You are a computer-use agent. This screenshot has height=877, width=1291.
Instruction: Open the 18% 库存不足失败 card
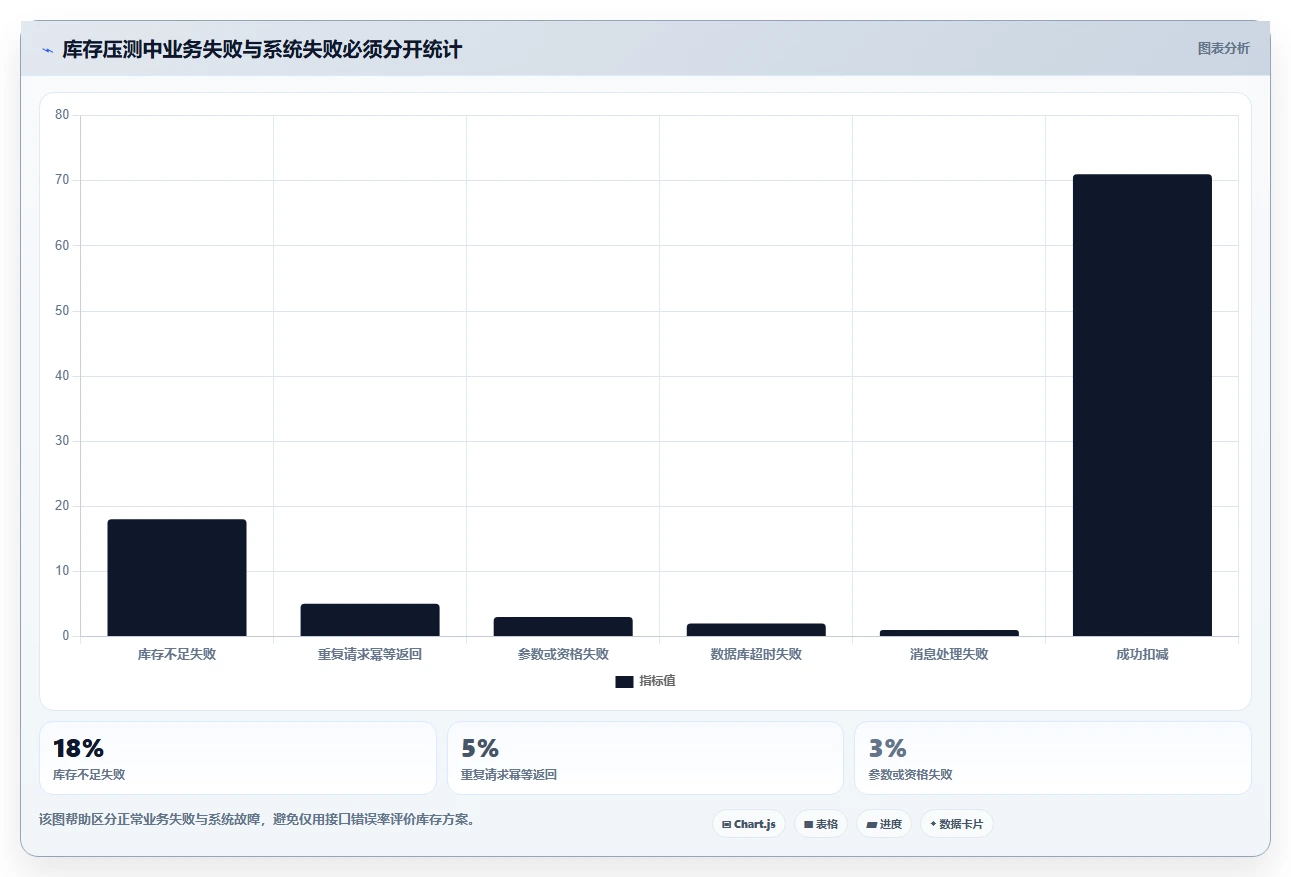pos(238,758)
